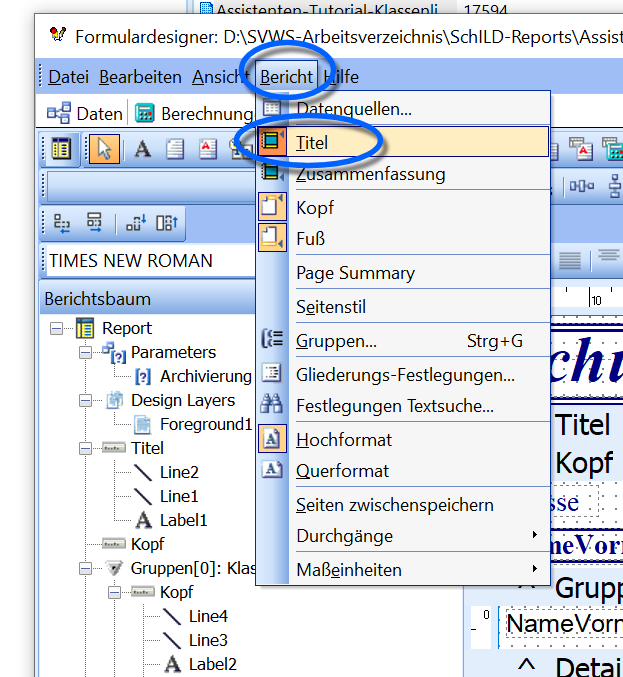Click the space horizontally alignment icon

click(582, 186)
